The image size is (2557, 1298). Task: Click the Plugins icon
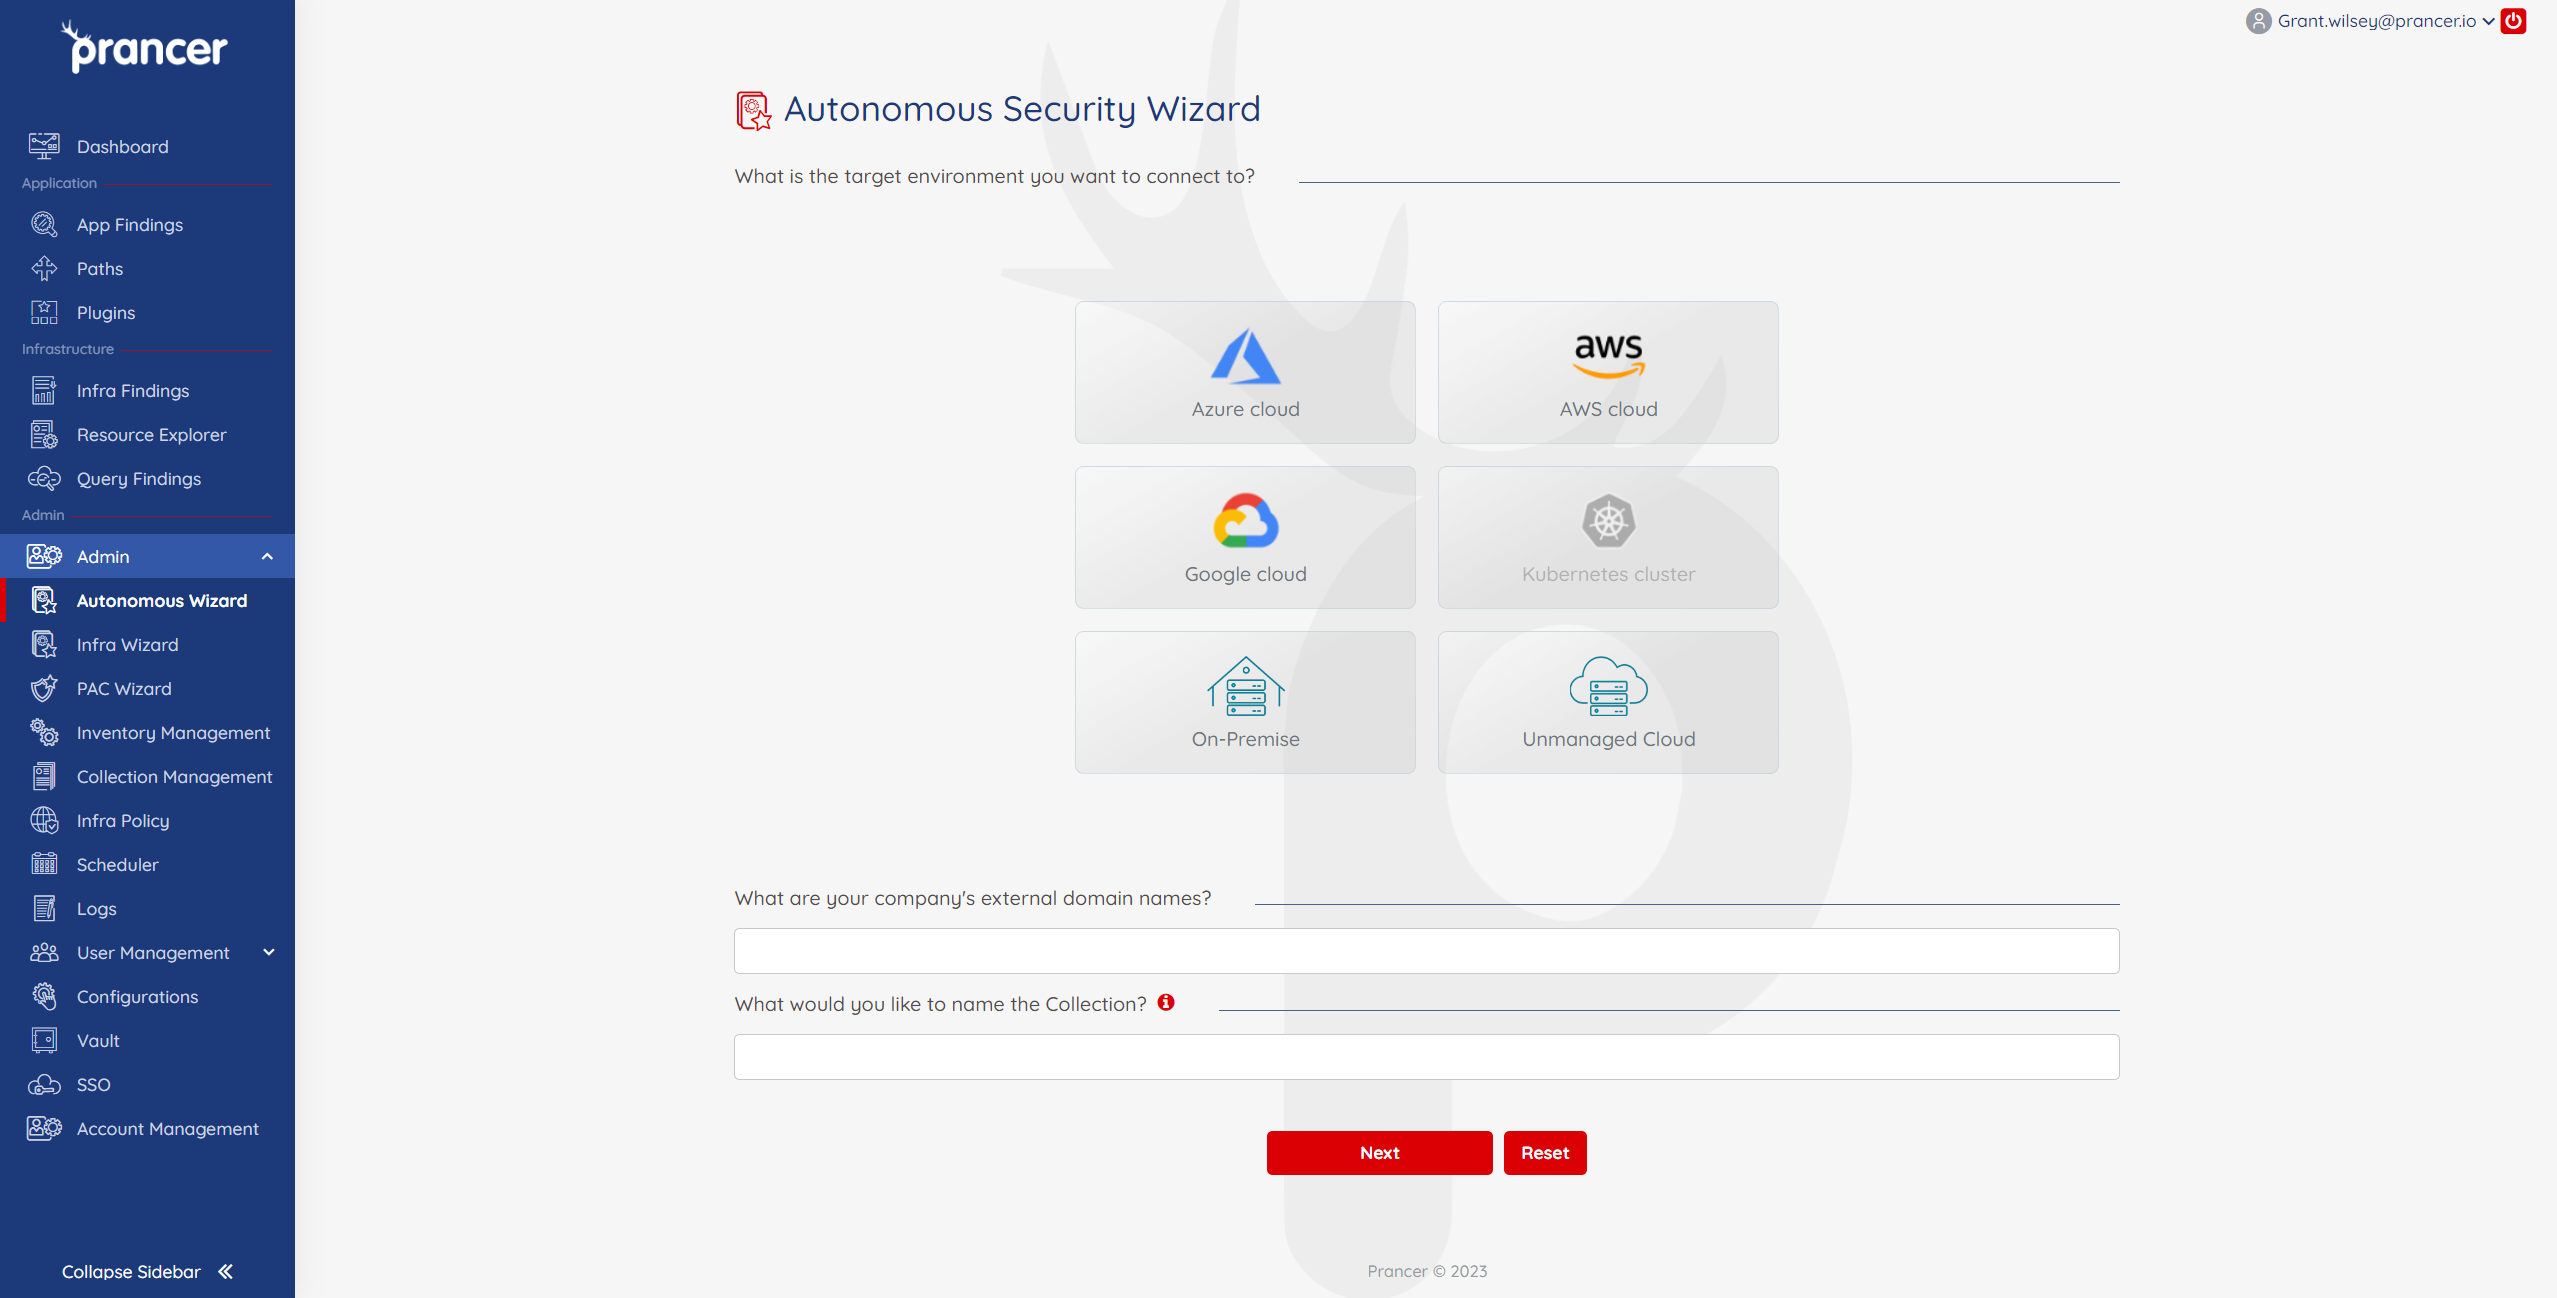pyautogui.click(x=44, y=312)
